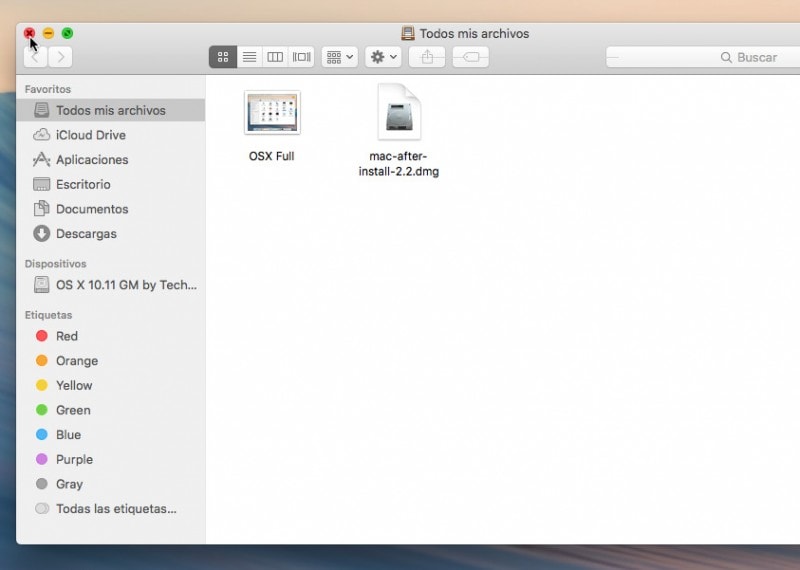Image resolution: width=800 pixels, height=570 pixels.
Task: Select the OSX Full image thumbnail
Action: click(272, 113)
